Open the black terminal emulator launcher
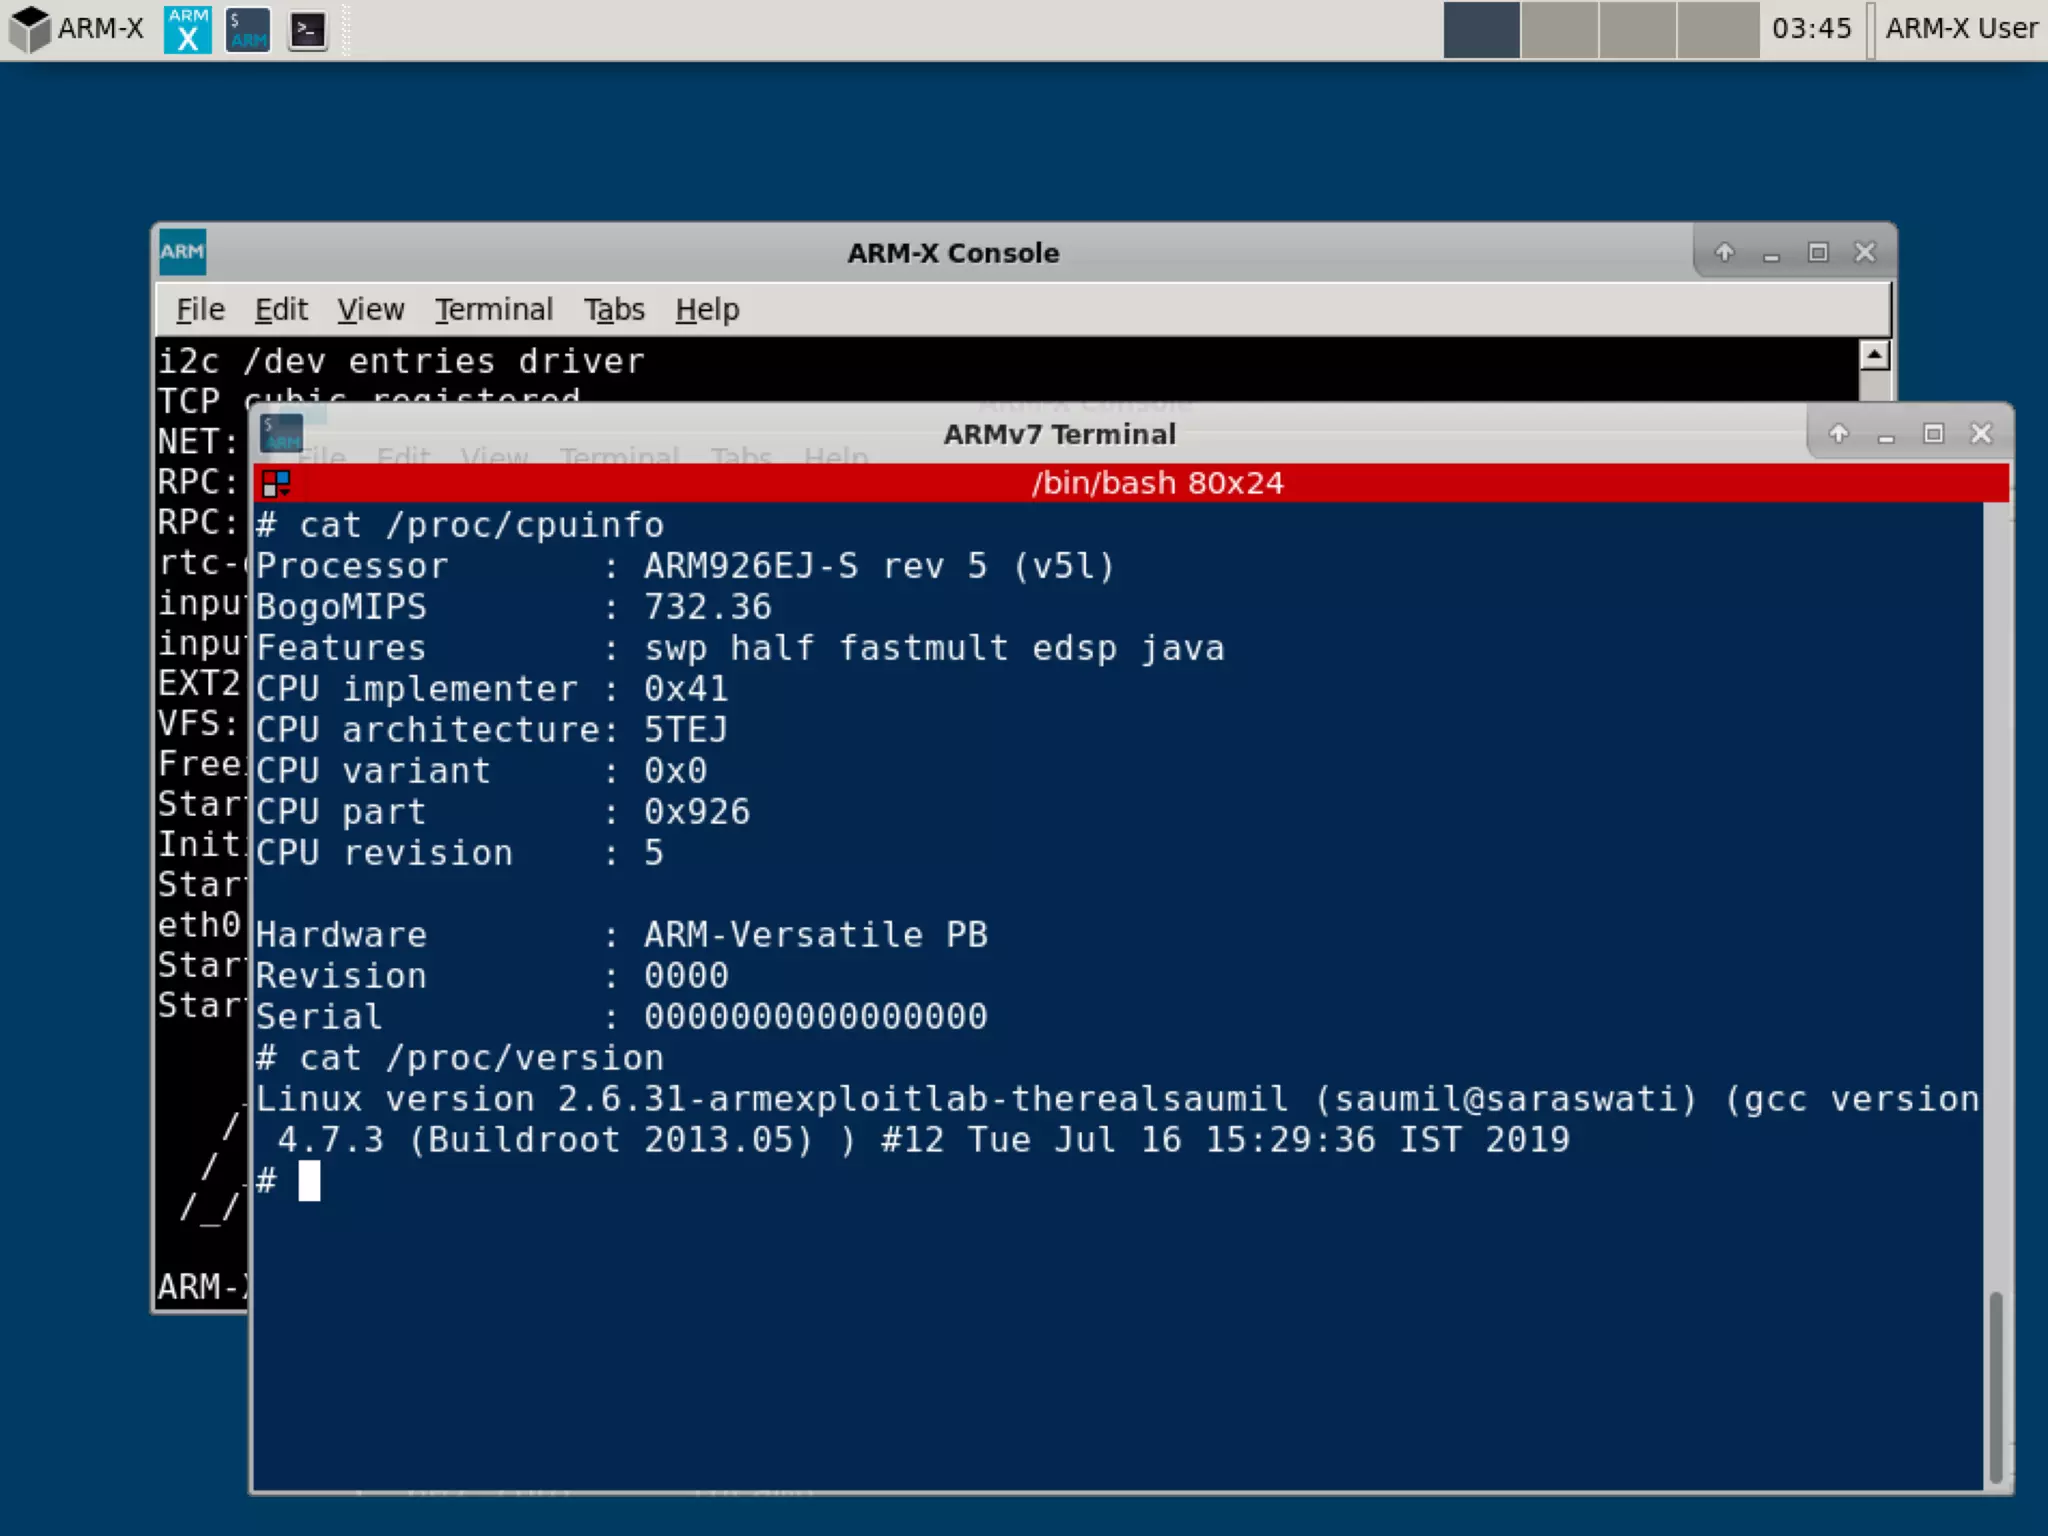The height and width of the screenshot is (1536, 2048). click(308, 29)
